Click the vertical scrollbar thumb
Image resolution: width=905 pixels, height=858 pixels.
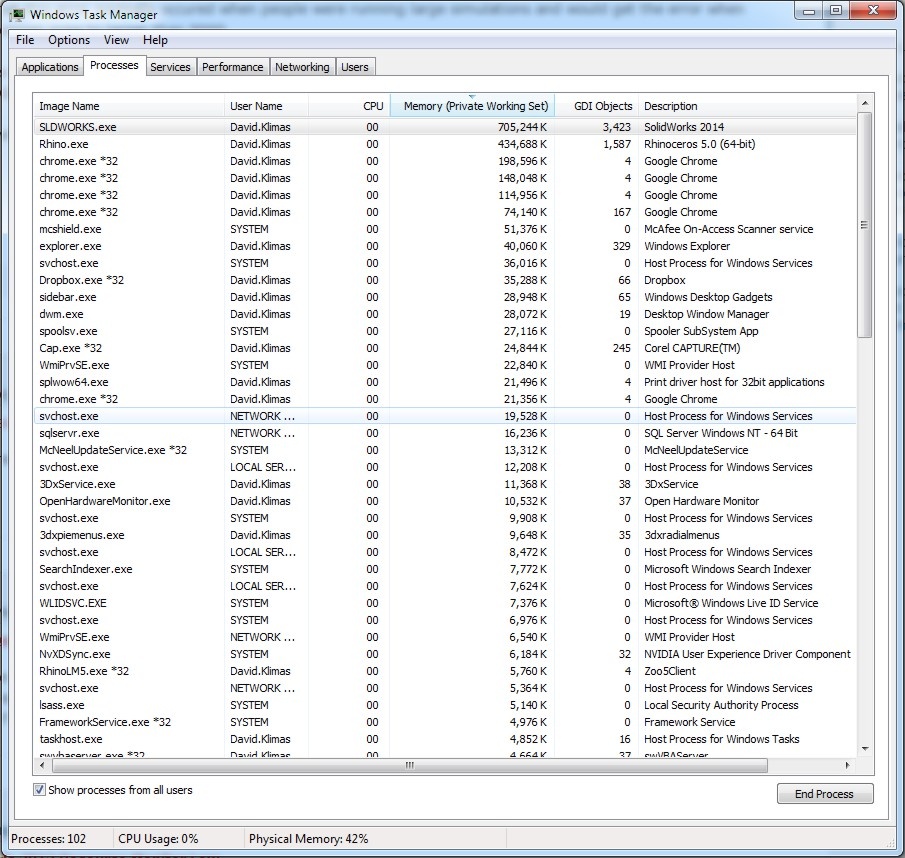coord(865,225)
